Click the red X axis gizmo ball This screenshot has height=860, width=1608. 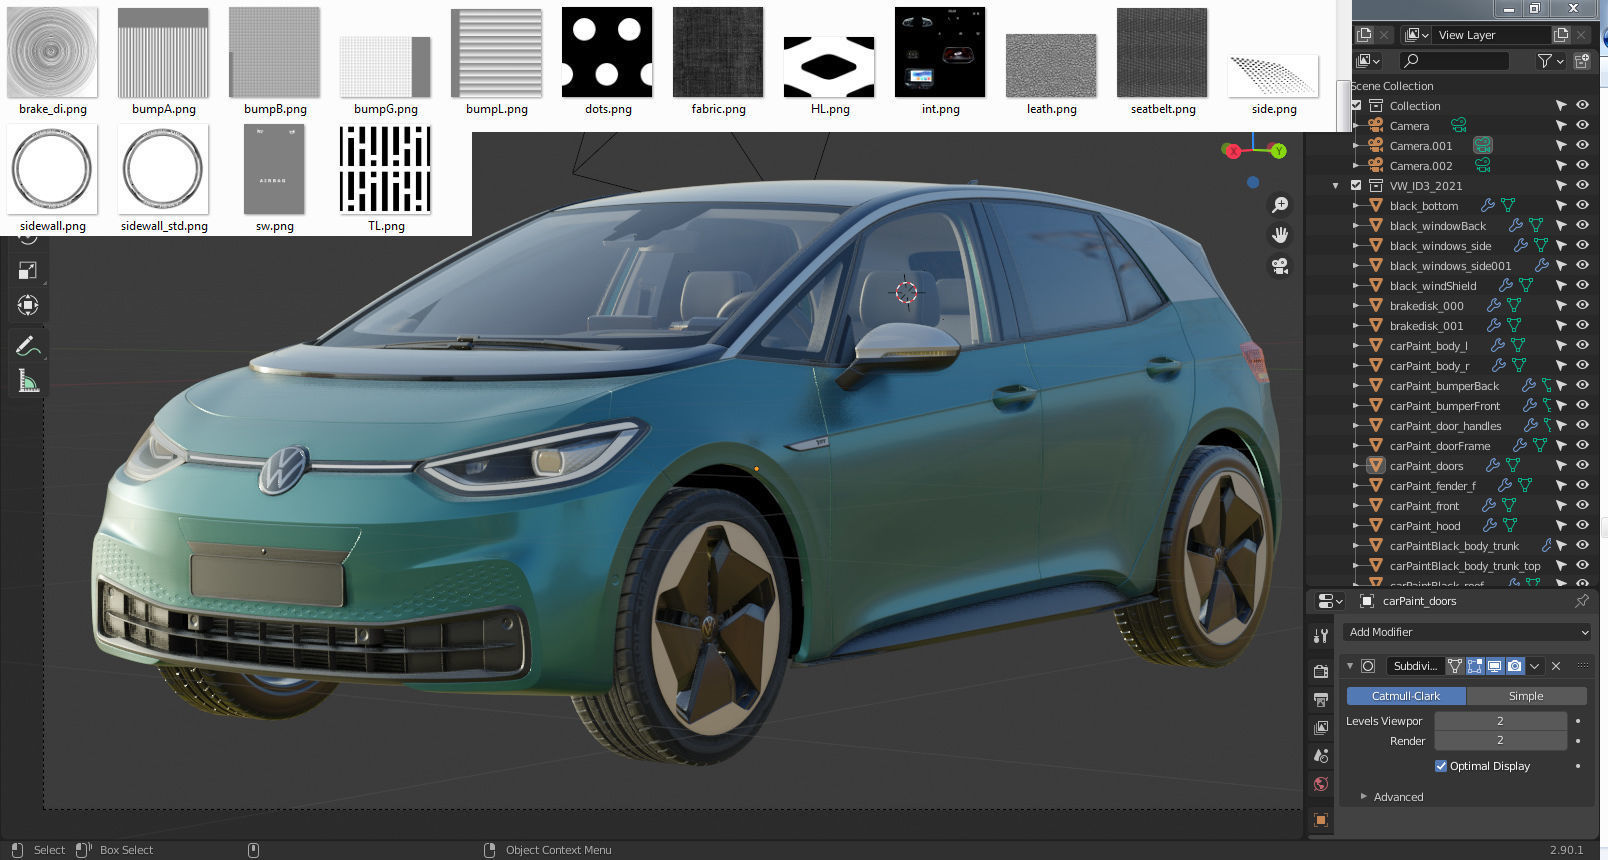(x=1233, y=151)
